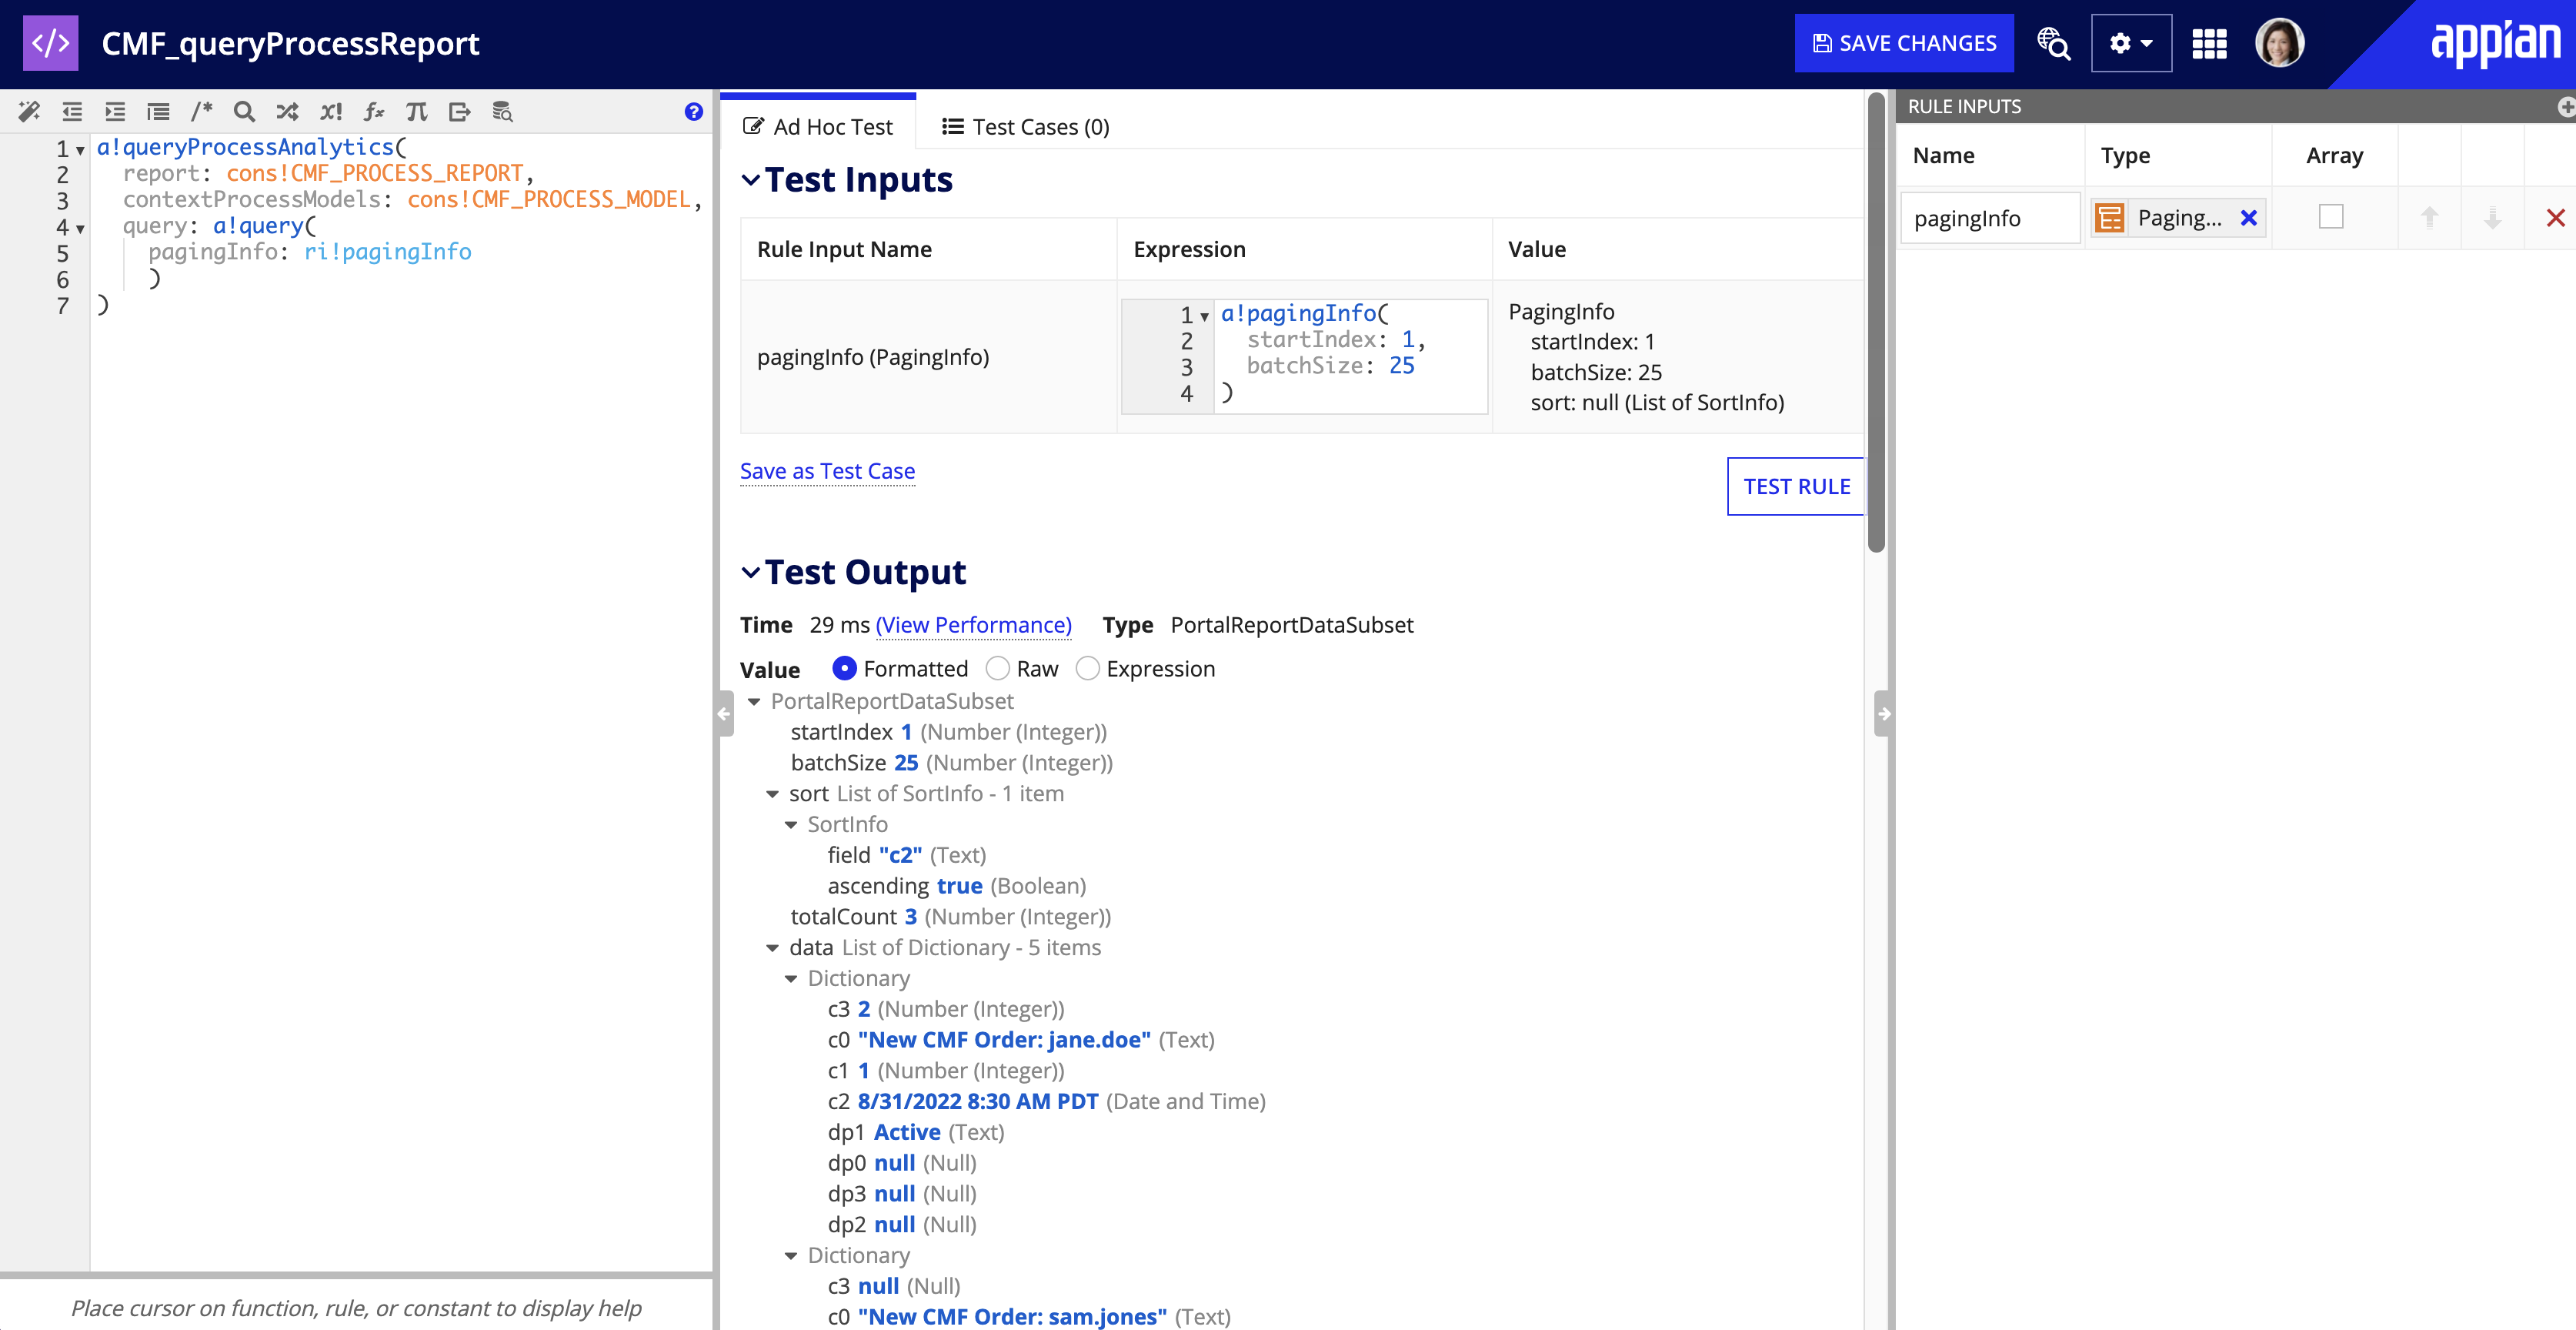Fold the a!query block at line 4
Screen dimensions: 2576x1330
click(x=80, y=229)
